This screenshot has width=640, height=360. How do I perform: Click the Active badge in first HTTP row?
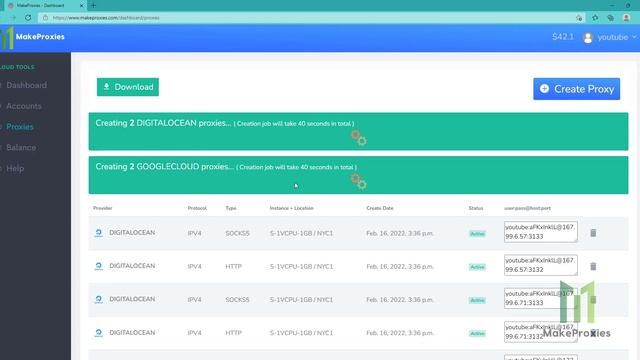(x=477, y=267)
